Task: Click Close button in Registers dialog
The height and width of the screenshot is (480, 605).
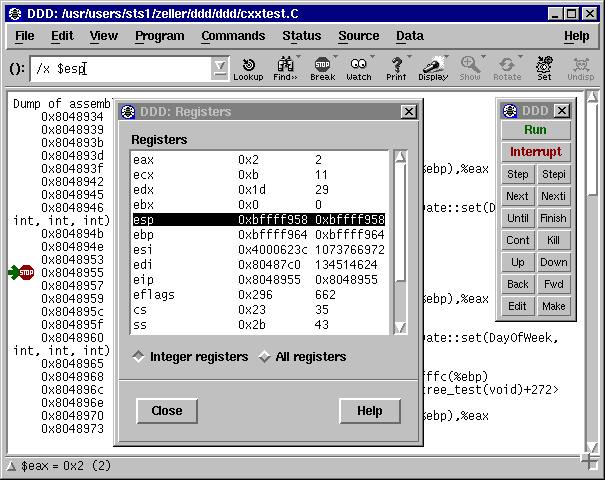Action: 167,411
